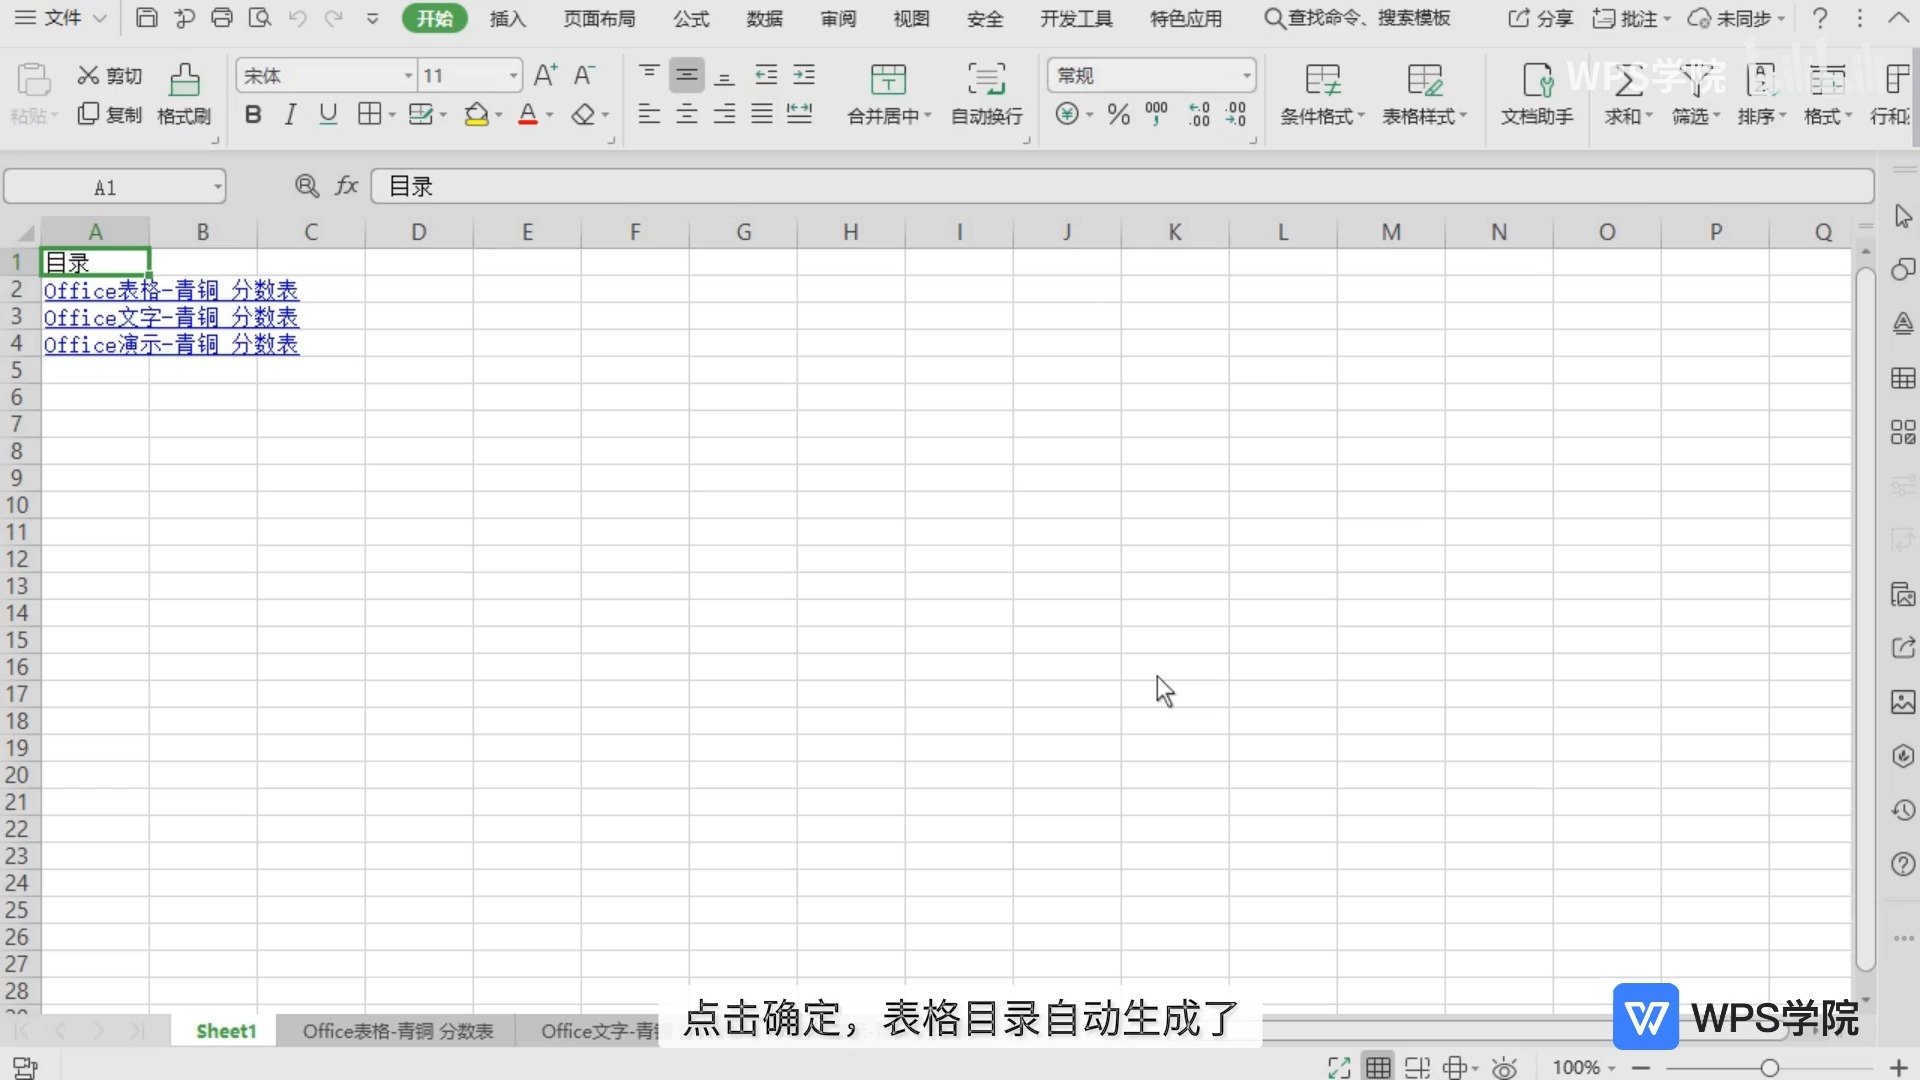The image size is (1920, 1080).
Task: Open Document Assistant (文档助手)
Action: [1537, 95]
